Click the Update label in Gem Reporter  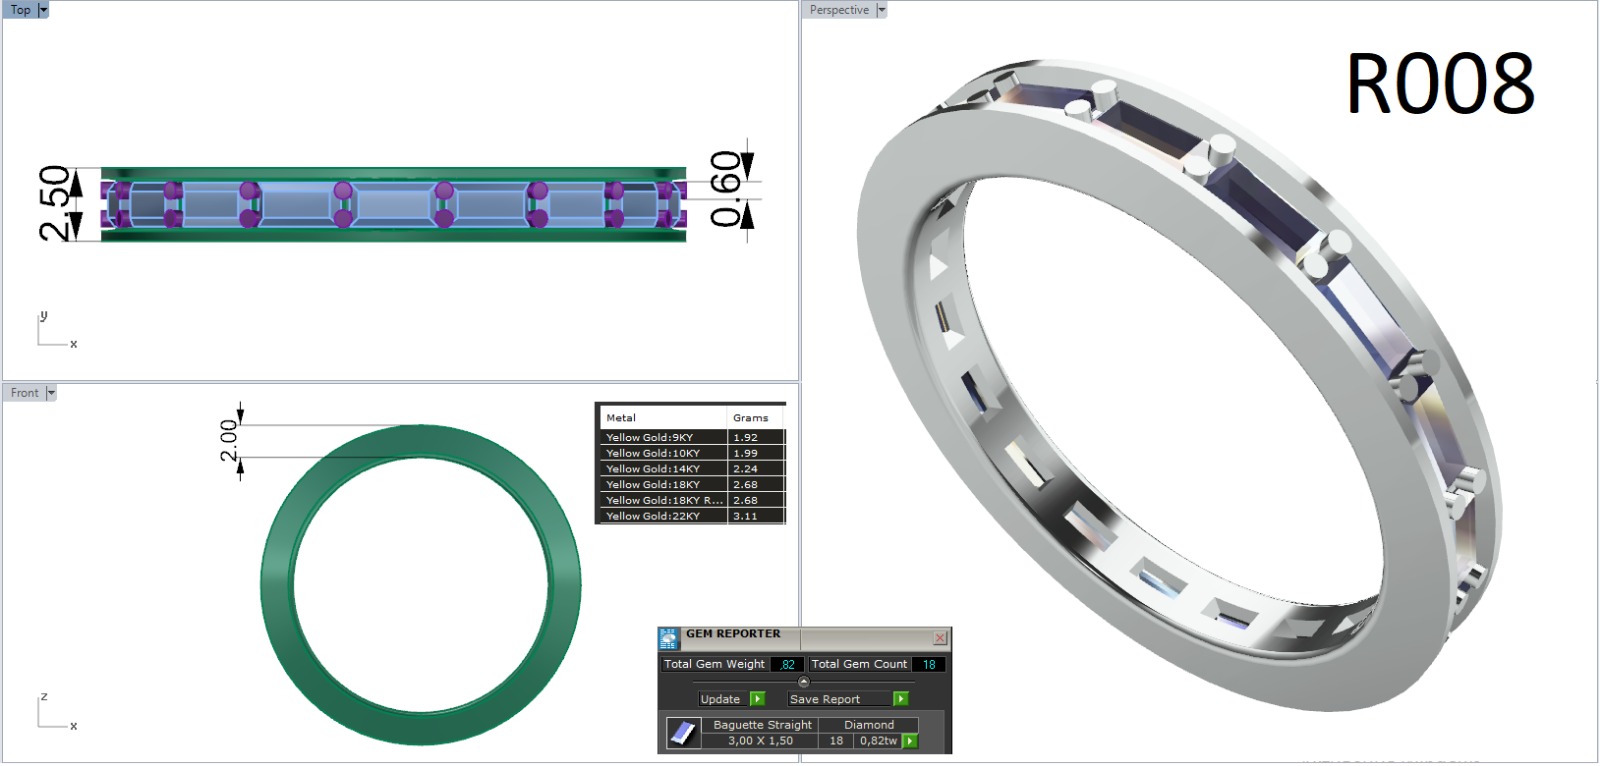click(720, 699)
